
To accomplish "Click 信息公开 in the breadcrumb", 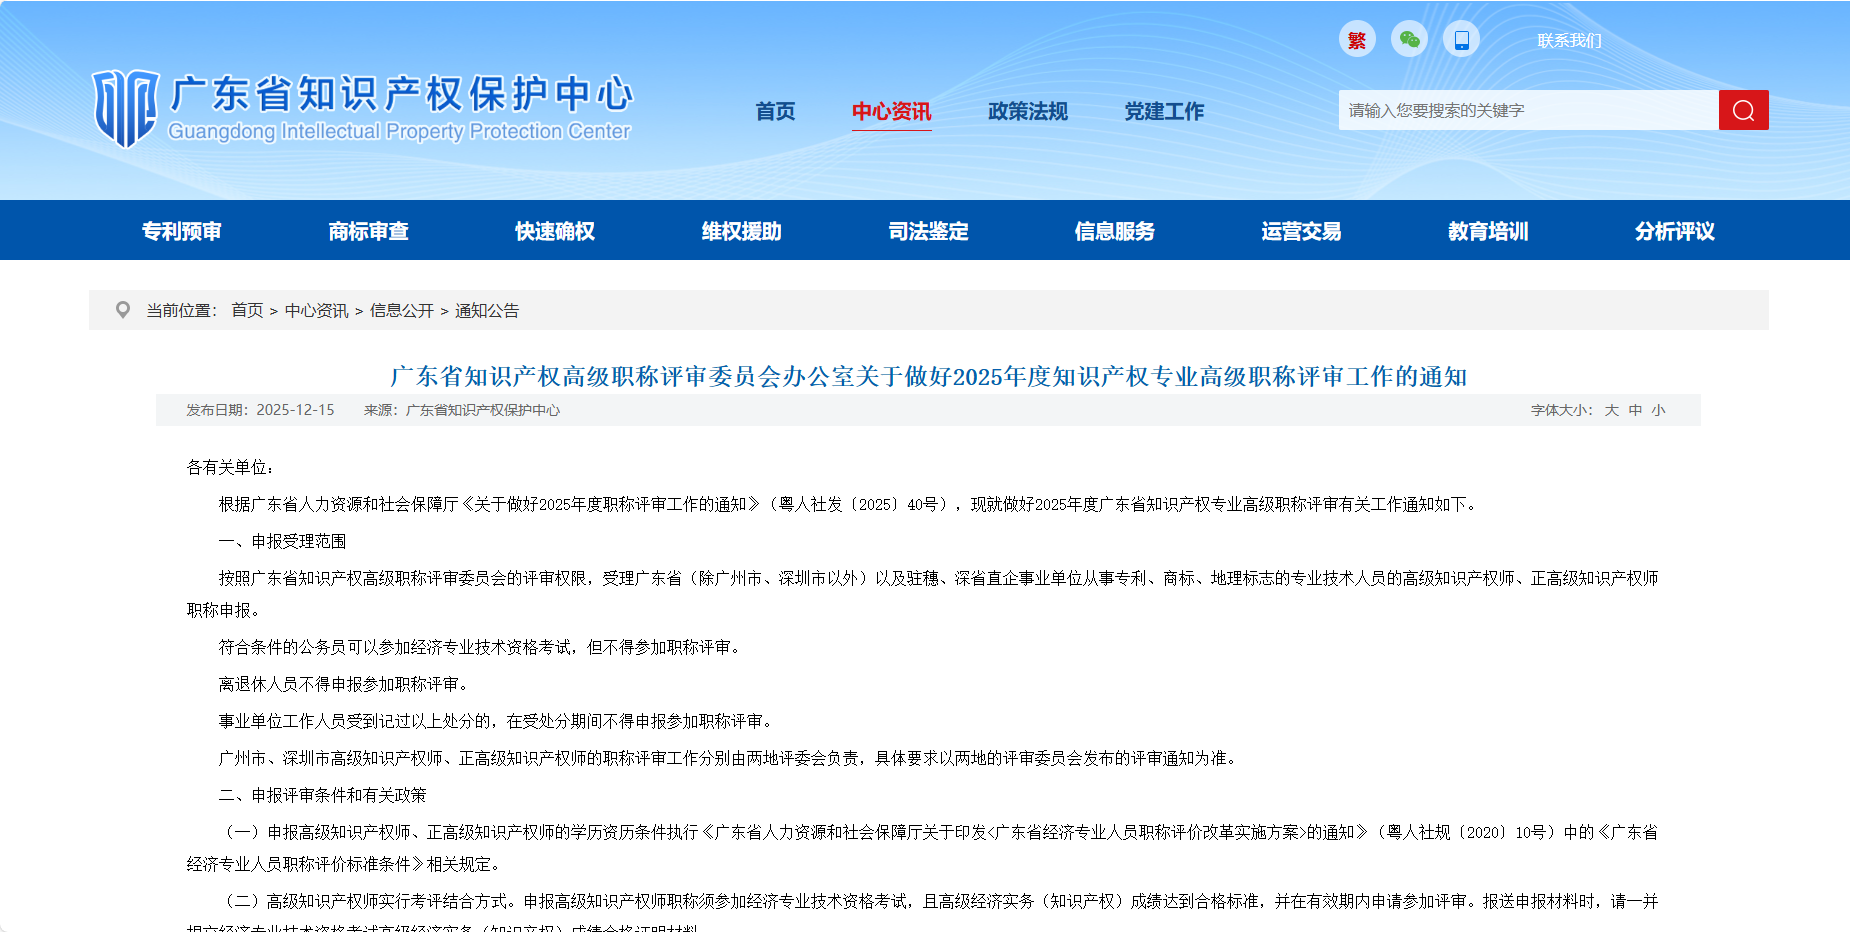I will (402, 311).
